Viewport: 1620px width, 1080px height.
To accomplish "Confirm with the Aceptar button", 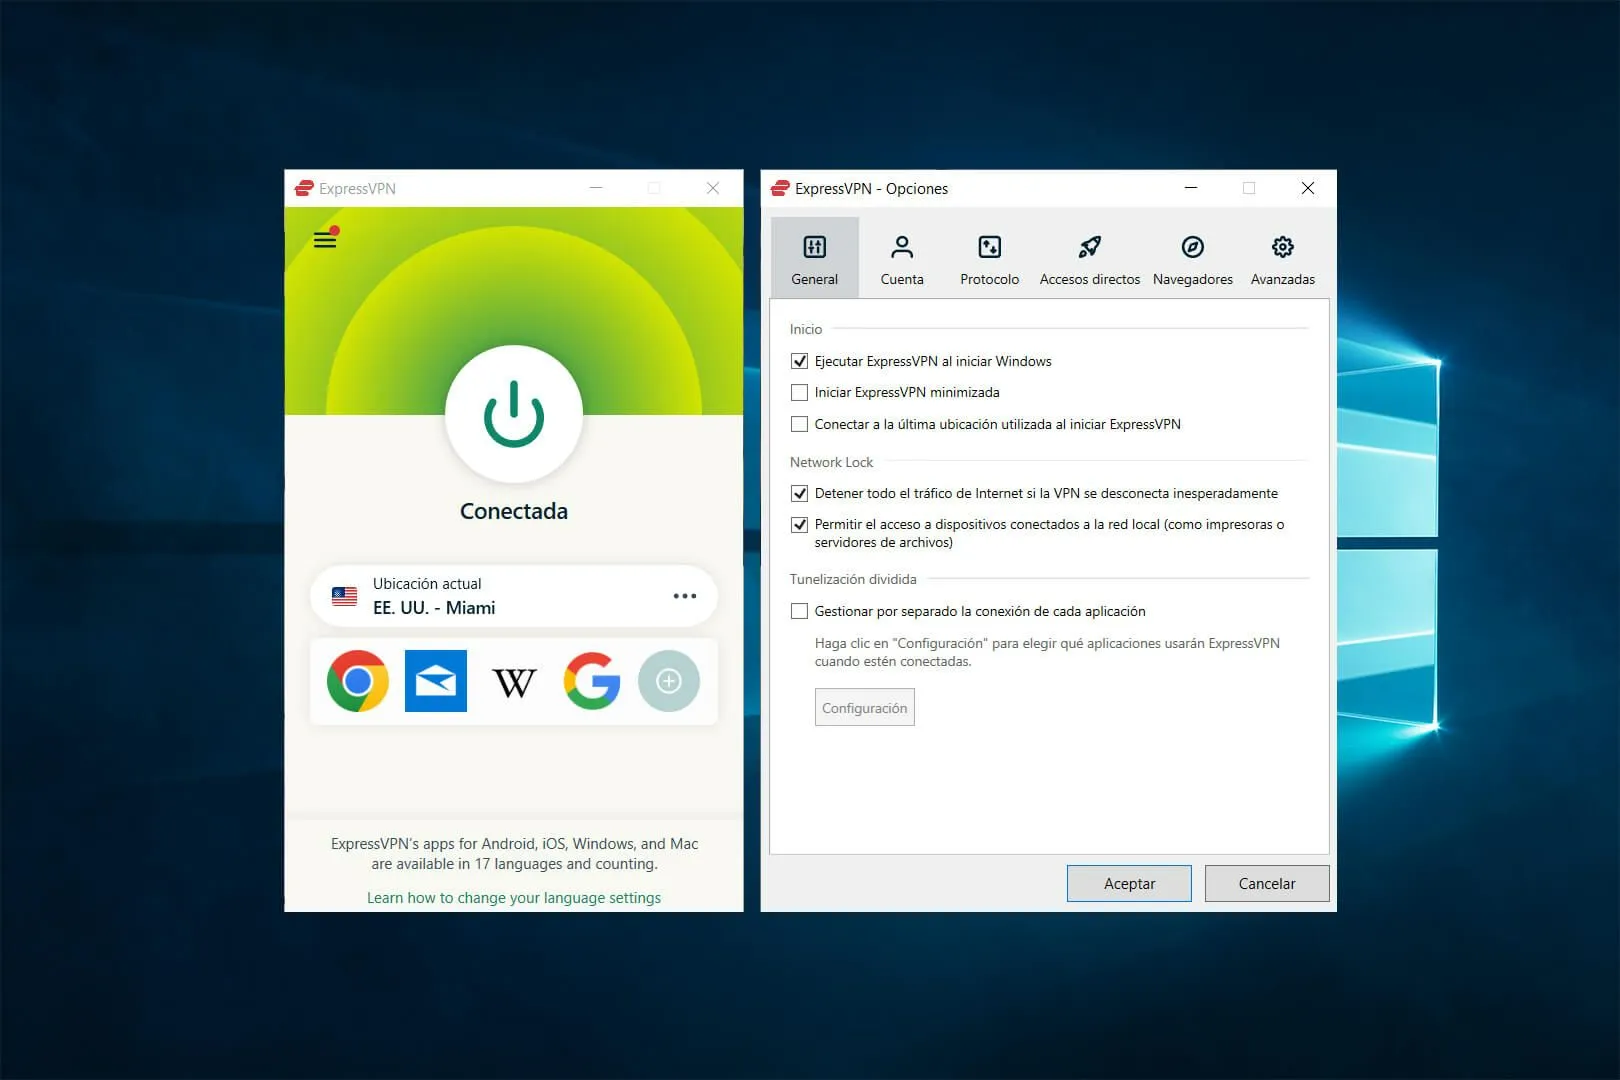I will 1129,884.
